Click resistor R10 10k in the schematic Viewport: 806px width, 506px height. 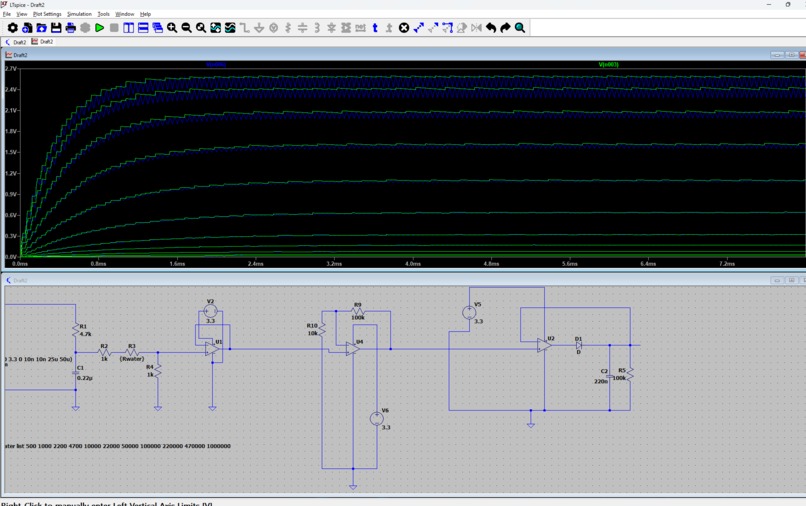(x=322, y=329)
